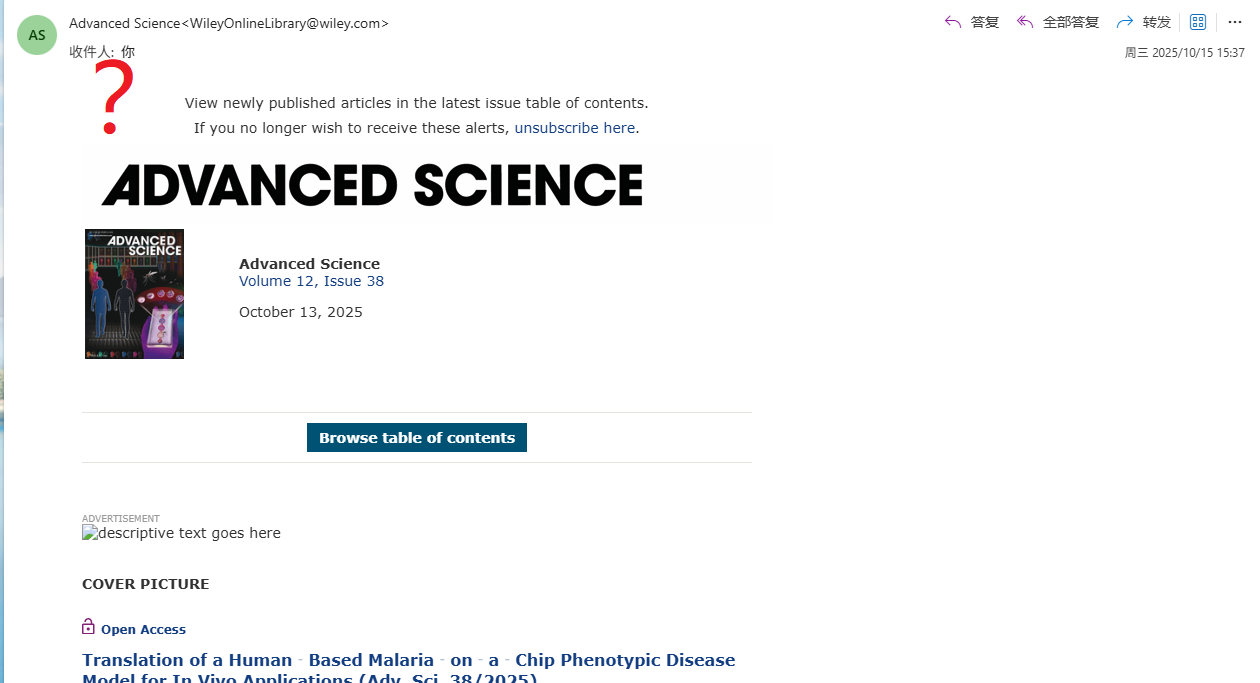Click Browse table of contents button
The height and width of the screenshot is (683, 1260).
pos(417,438)
